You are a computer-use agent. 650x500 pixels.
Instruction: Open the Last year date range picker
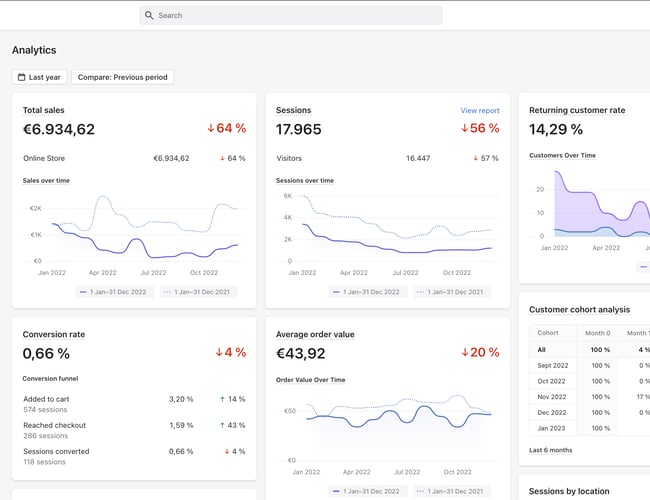click(x=39, y=77)
